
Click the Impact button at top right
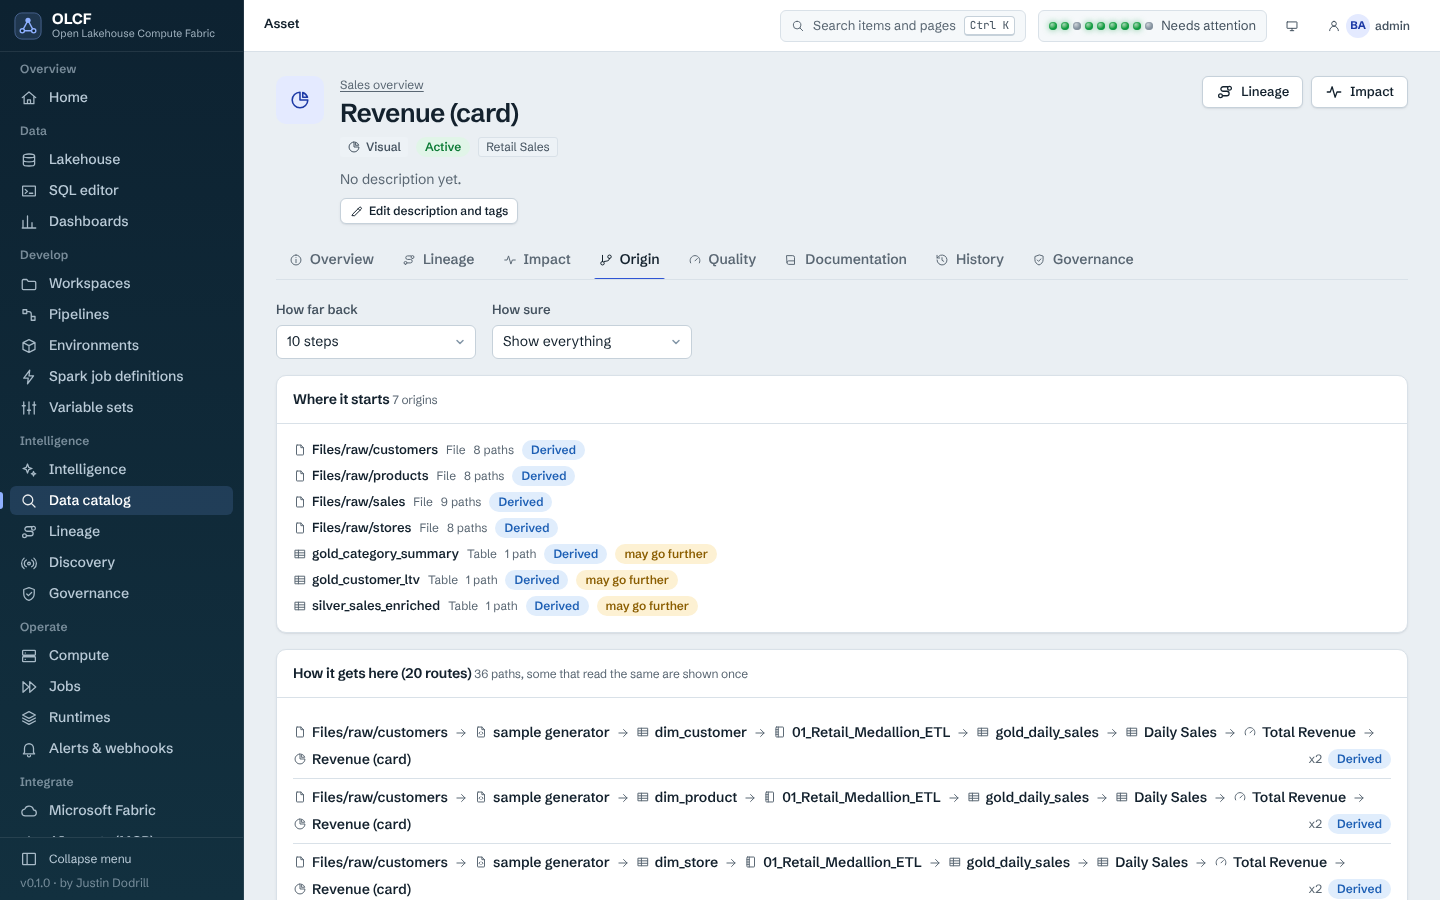click(1360, 92)
